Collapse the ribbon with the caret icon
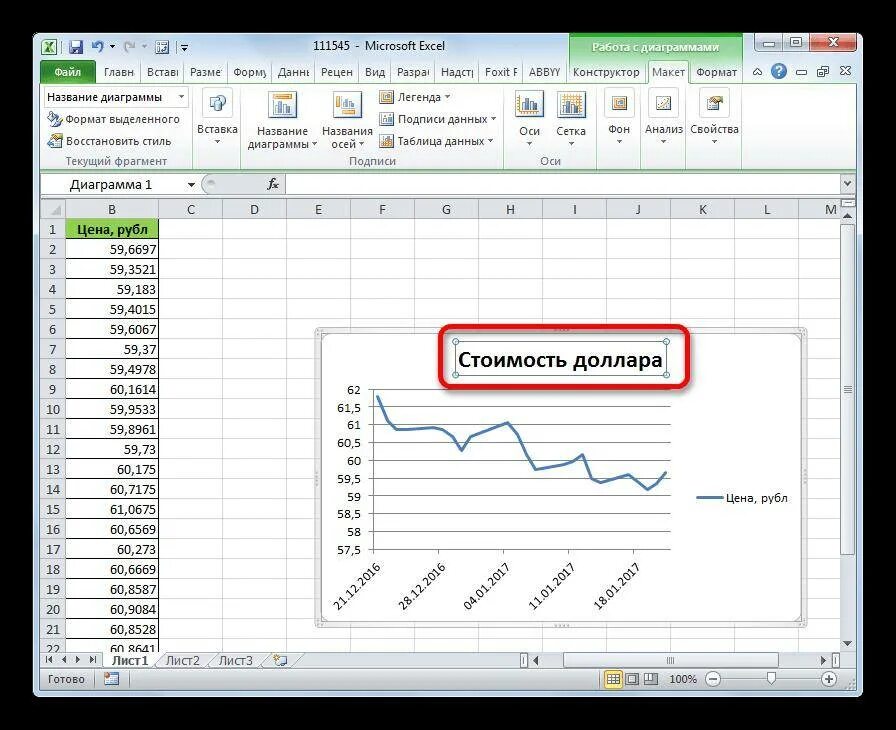 tap(757, 73)
